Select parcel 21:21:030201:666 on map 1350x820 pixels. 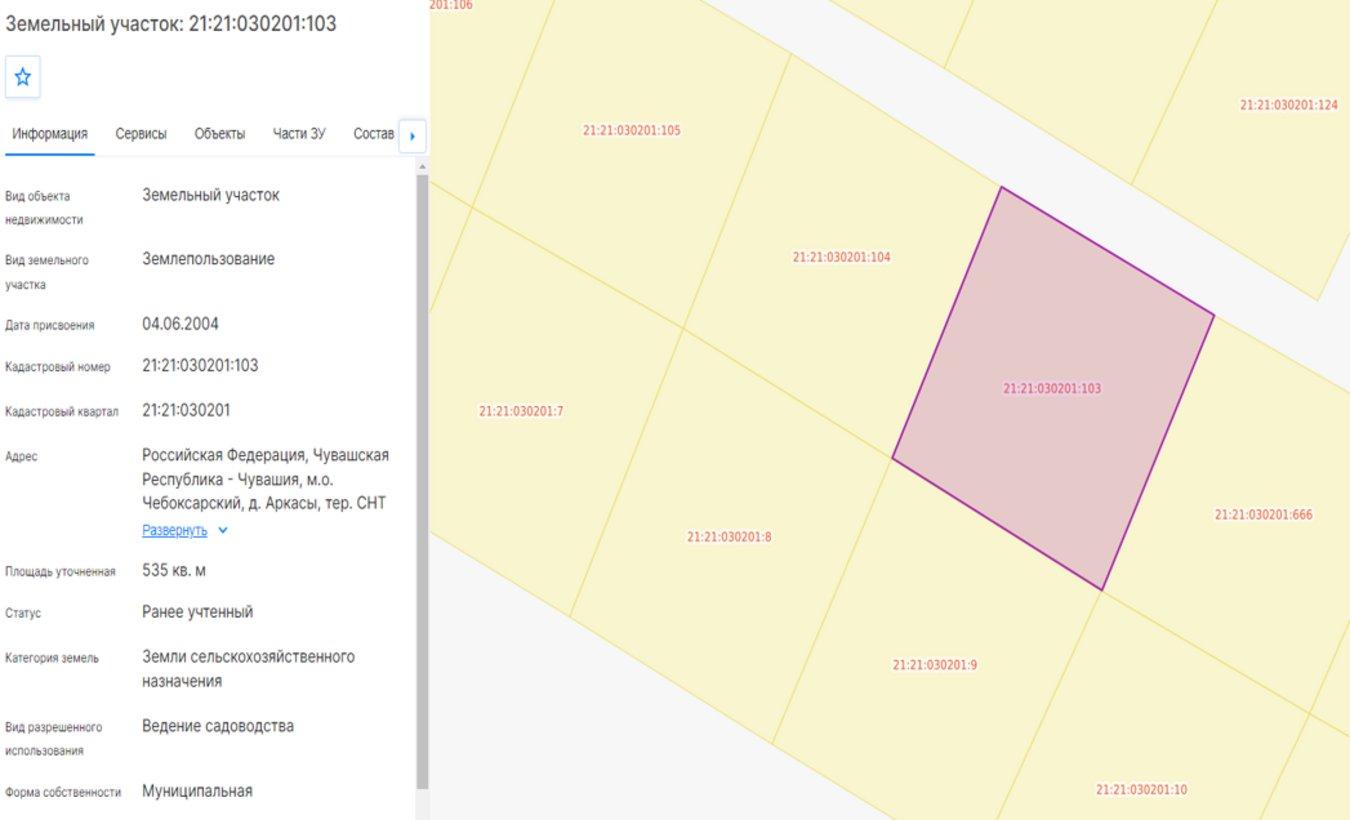click(x=1264, y=515)
